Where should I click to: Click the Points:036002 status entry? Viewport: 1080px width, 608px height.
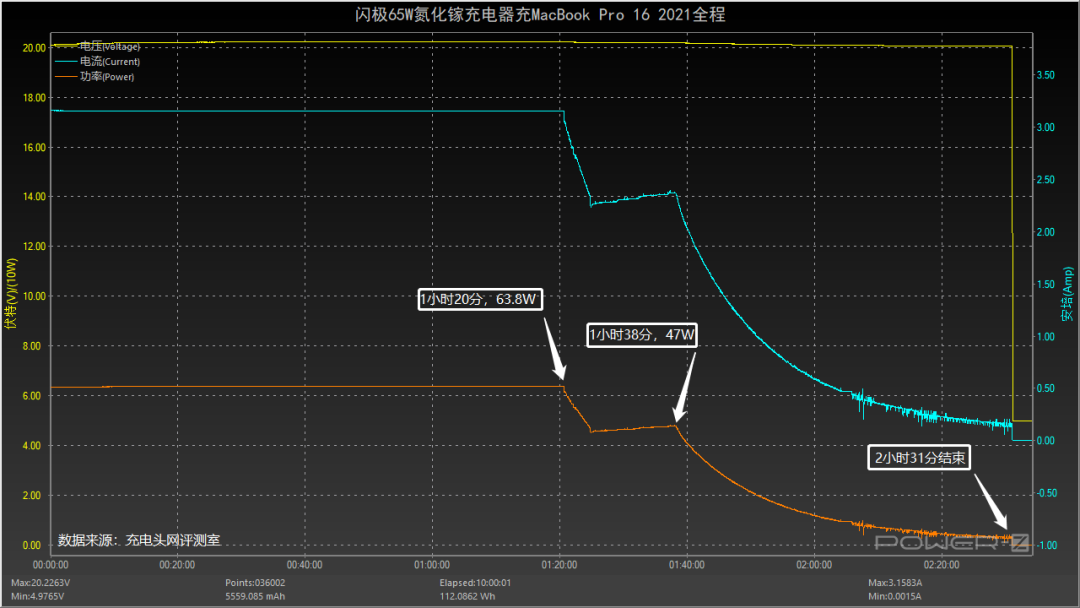coord(255,583)
